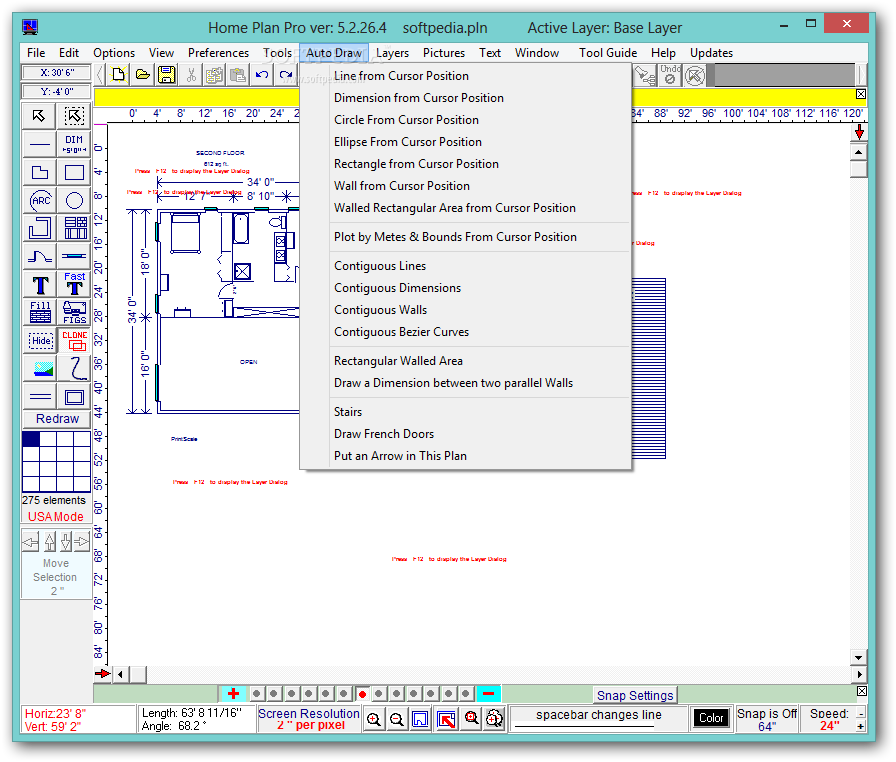
Task: Open the Preferences menu
Action: point(218,53)
